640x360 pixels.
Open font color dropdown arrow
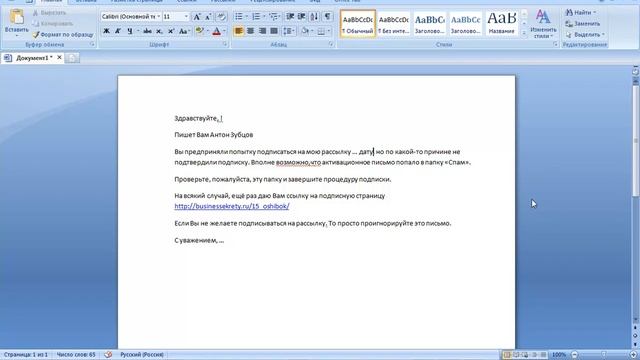pyautogui.click(x=224, y=31)
